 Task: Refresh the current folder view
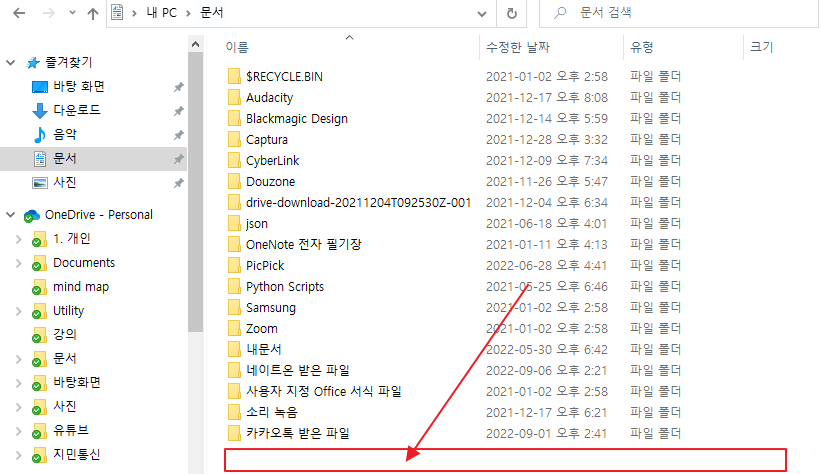pyautogui.click(x=512, y=14)
